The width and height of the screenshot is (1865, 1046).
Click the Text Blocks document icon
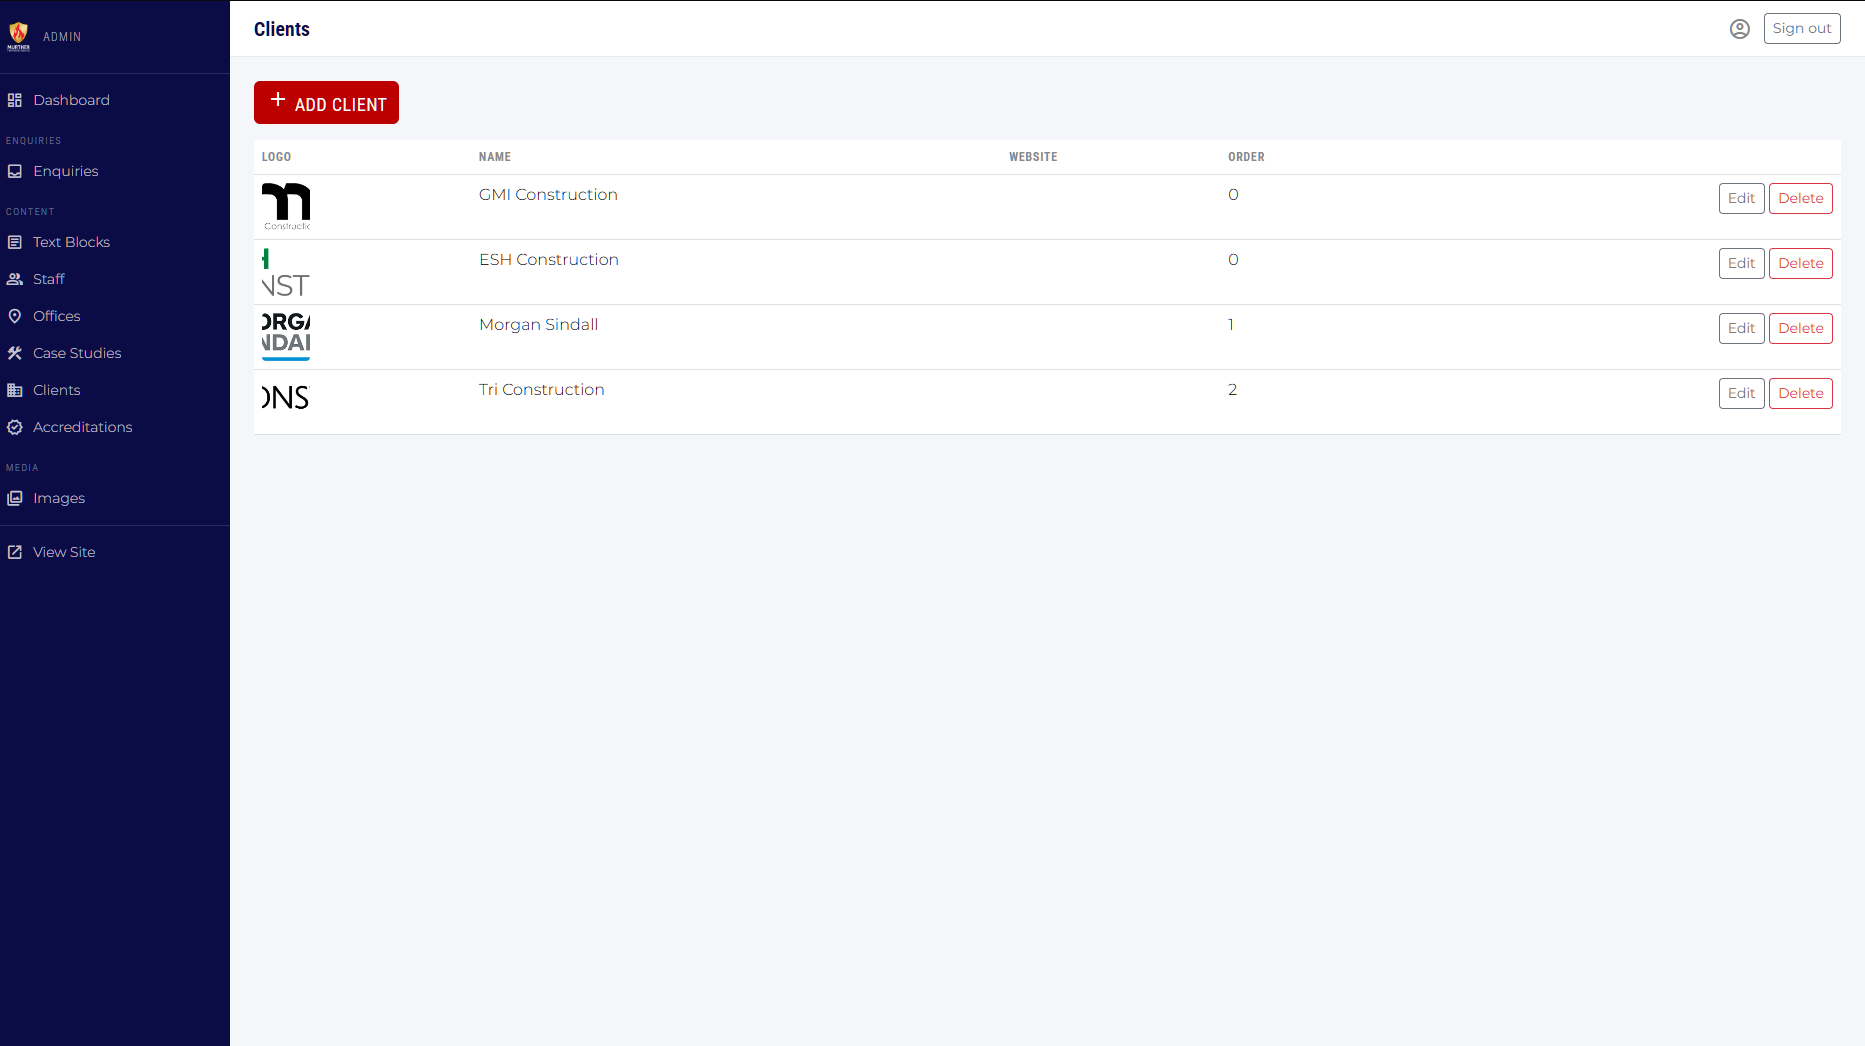pyautogui.click(x=15, y=242)
